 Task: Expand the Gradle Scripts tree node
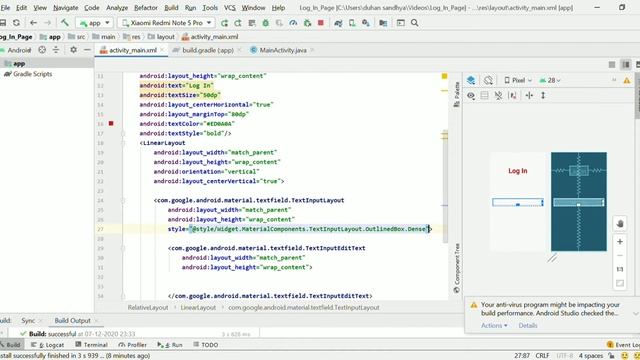point(28,74)
